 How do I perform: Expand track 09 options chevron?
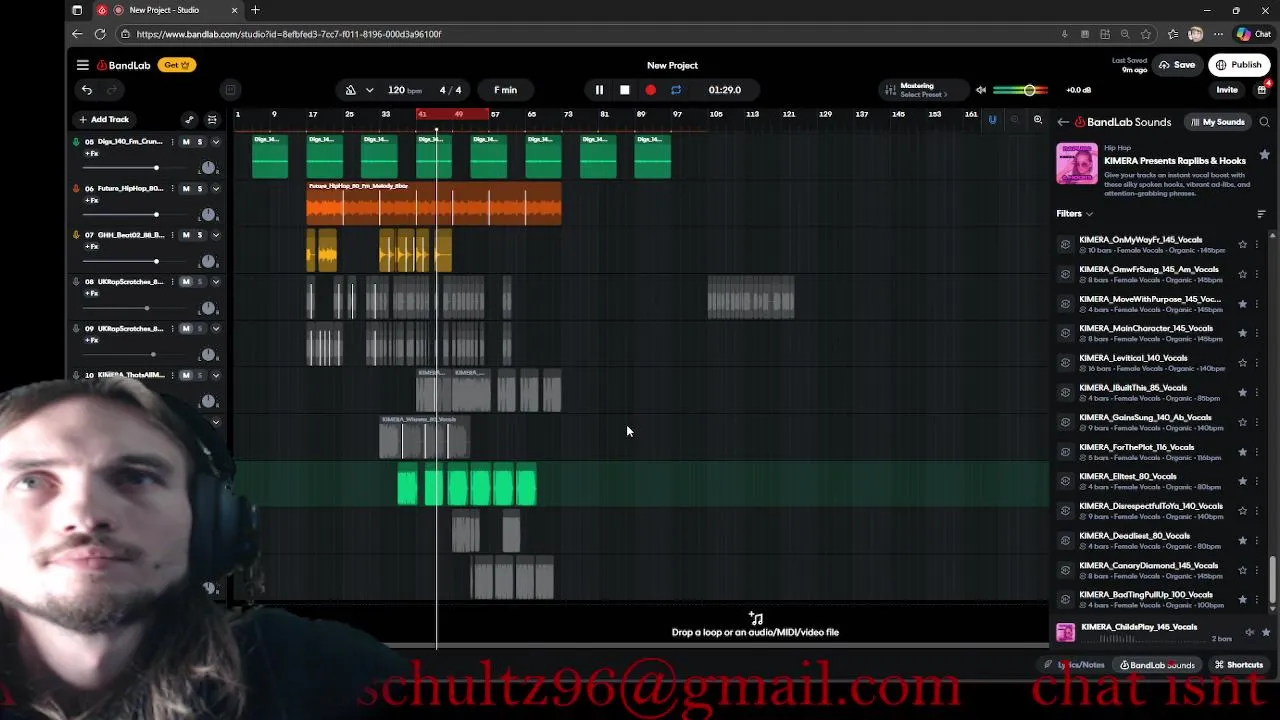[x=216, y=329]
